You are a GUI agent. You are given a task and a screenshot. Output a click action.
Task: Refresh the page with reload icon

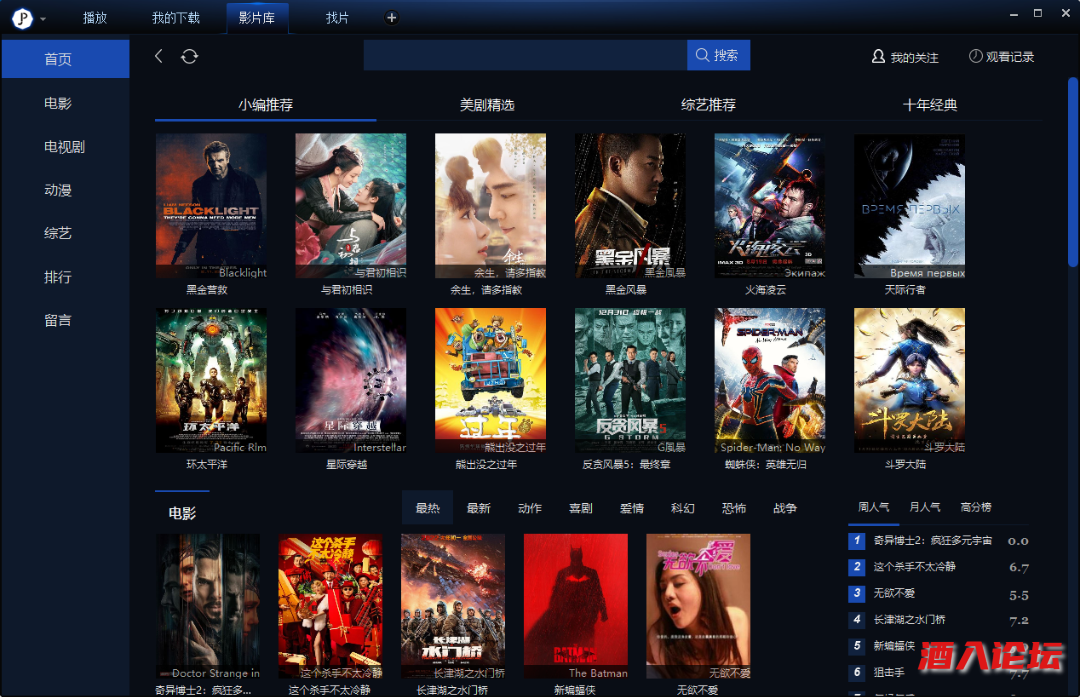click(189, 56)
